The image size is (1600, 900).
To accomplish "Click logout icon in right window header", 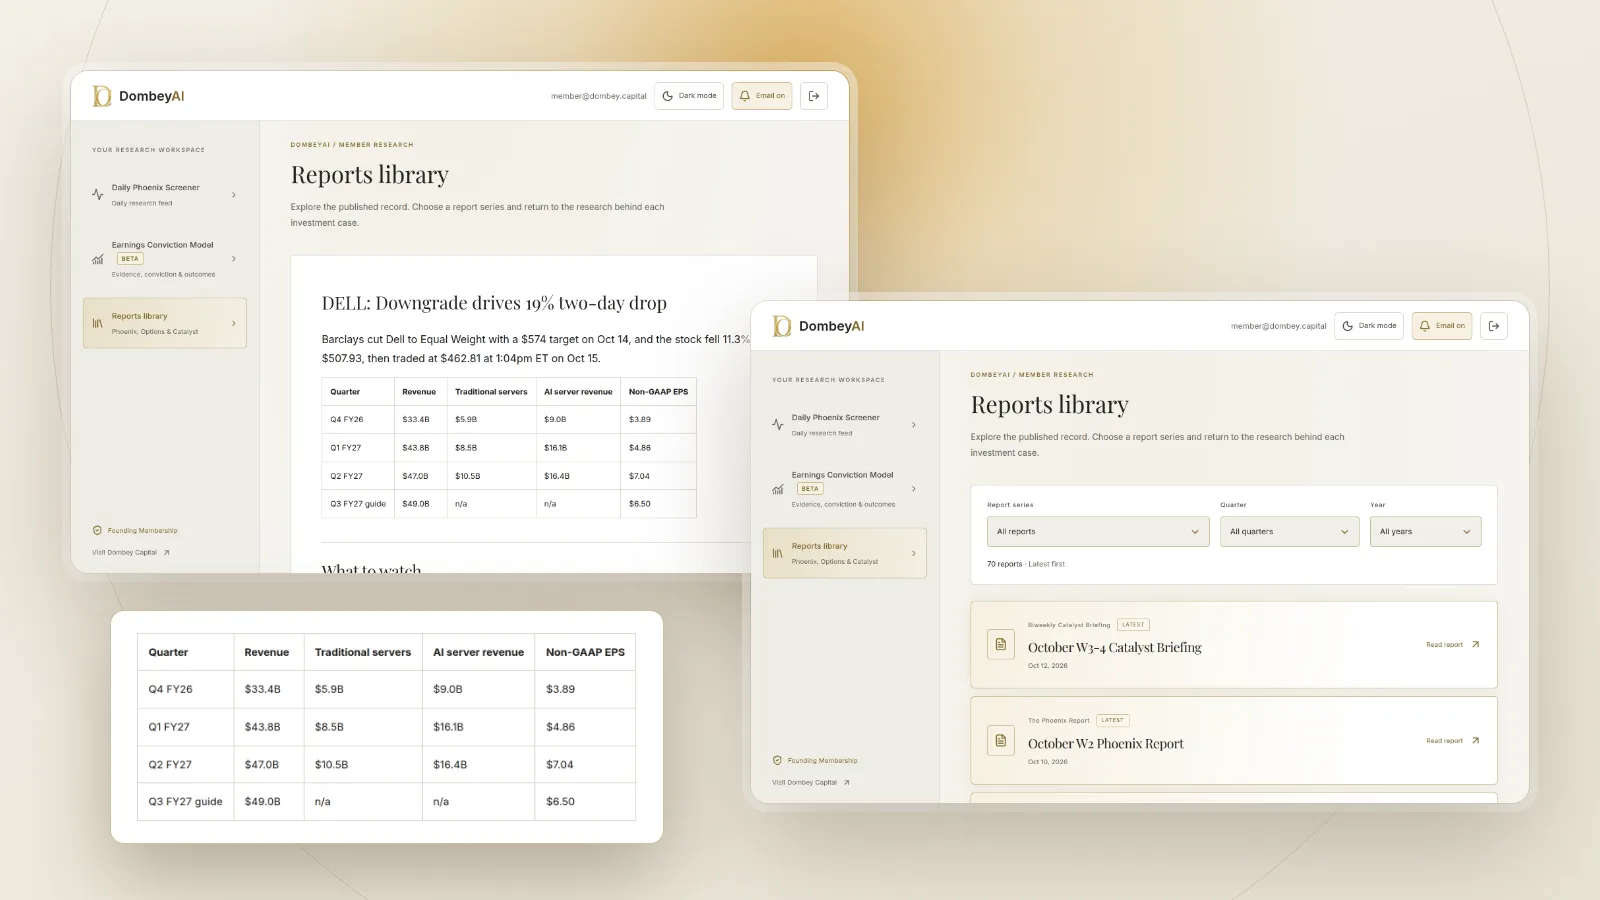I will tap(1494, 326).
